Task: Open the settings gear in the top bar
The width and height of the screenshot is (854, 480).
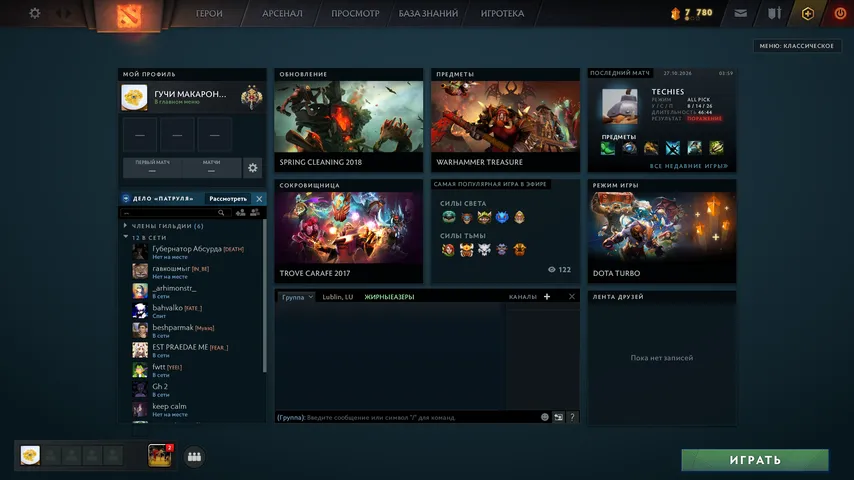Action: [x=34, y=13]
